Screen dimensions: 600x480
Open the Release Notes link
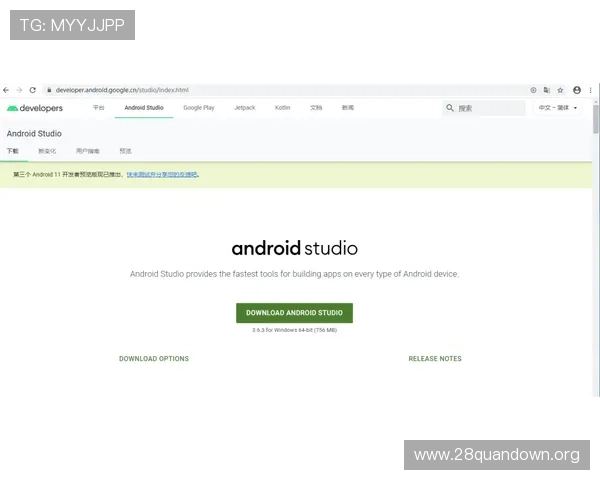pyautogui.click(x=435, y=359)
